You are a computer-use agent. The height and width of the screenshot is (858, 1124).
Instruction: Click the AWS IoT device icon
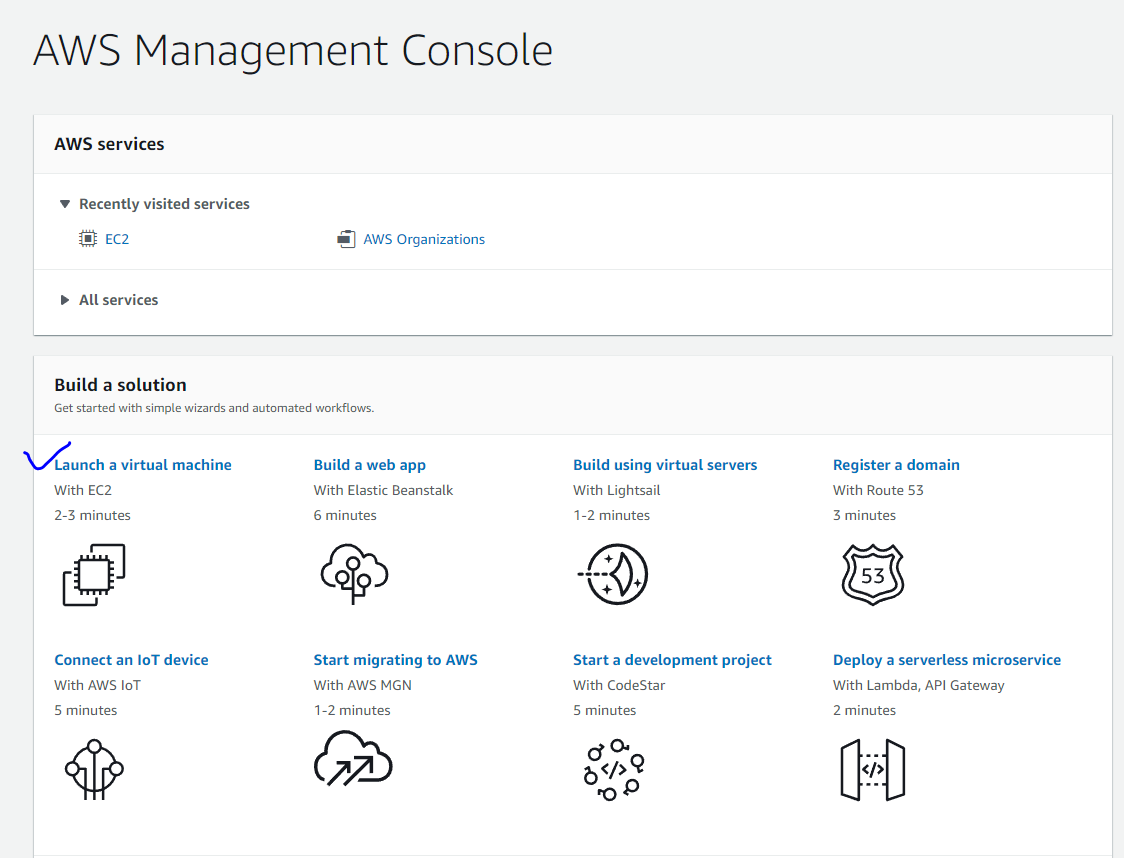point(94,770)
